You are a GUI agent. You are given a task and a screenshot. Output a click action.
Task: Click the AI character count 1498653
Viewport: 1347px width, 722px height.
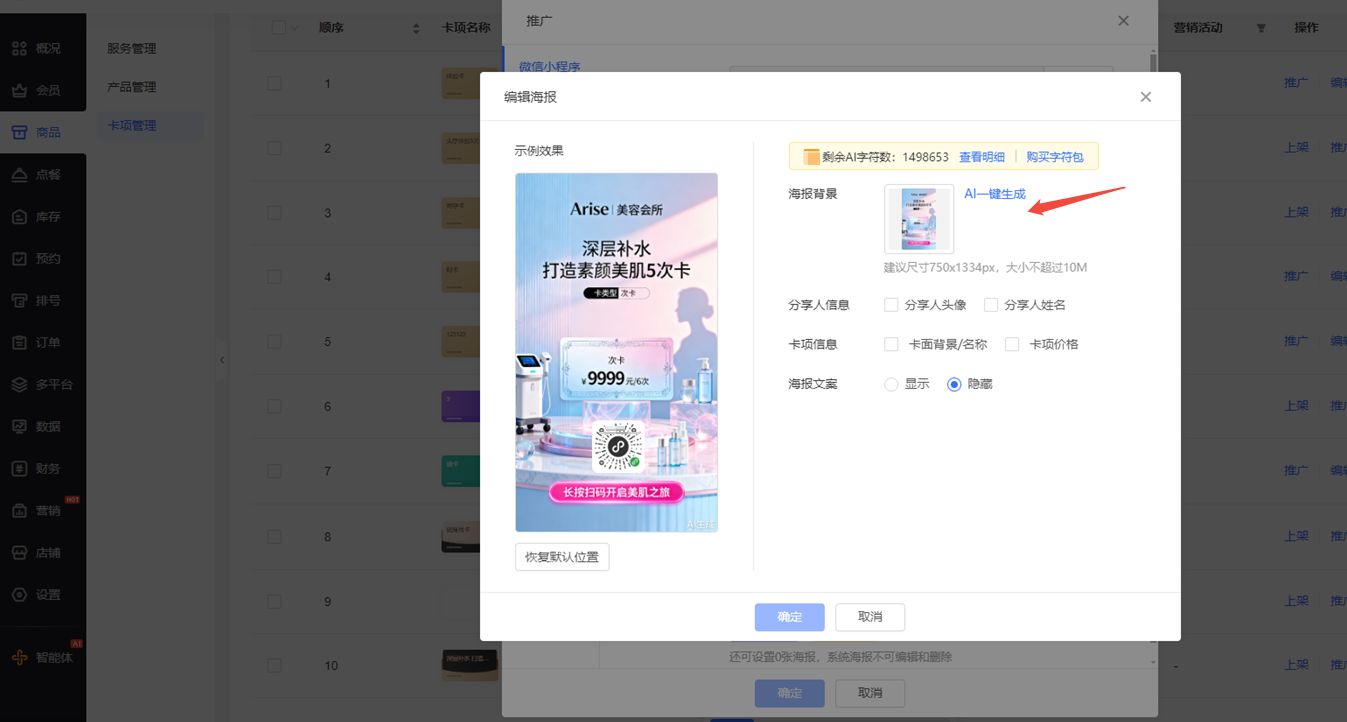tap(925, 157)
